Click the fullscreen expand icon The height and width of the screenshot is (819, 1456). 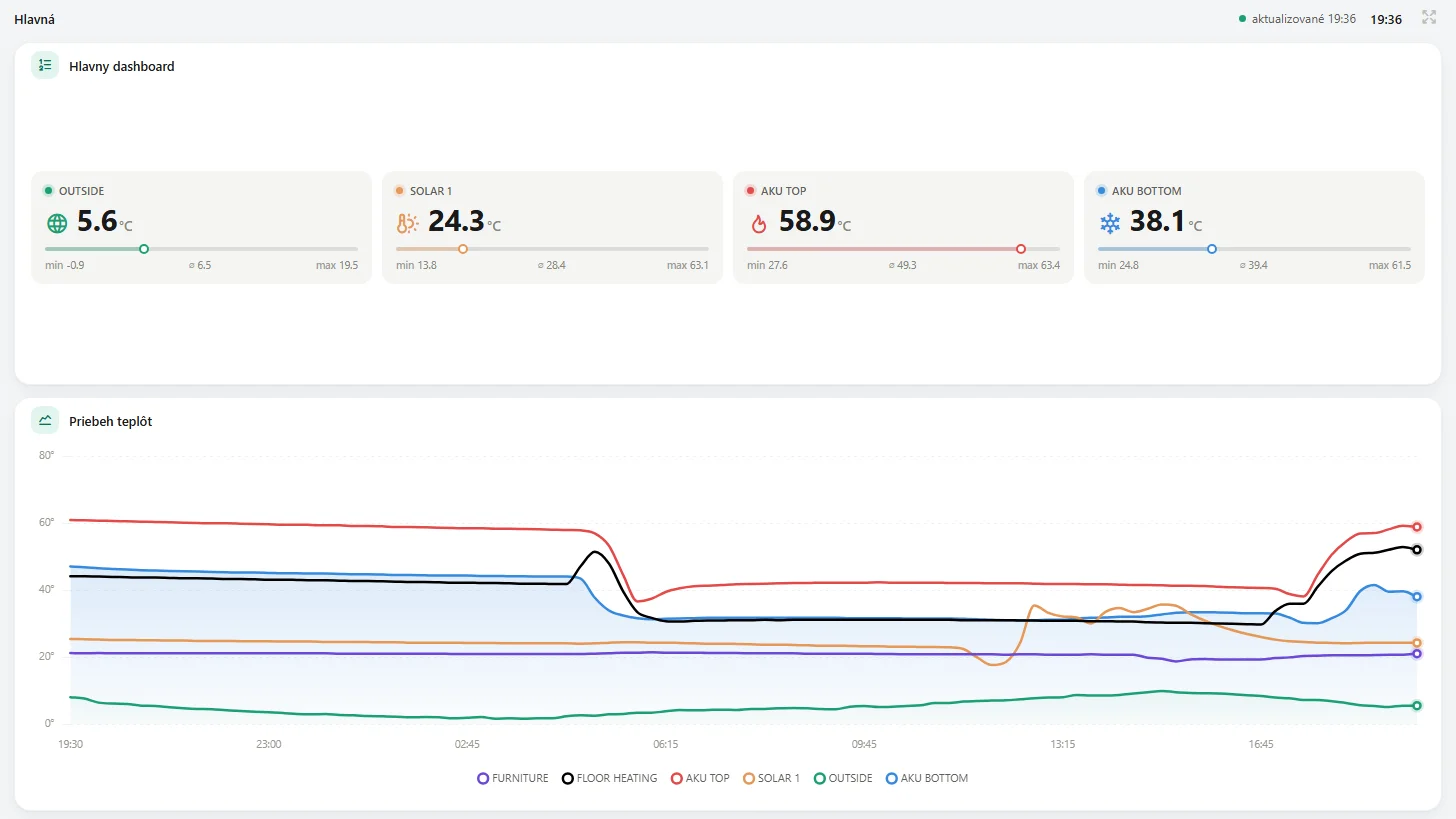(1429, 18)
